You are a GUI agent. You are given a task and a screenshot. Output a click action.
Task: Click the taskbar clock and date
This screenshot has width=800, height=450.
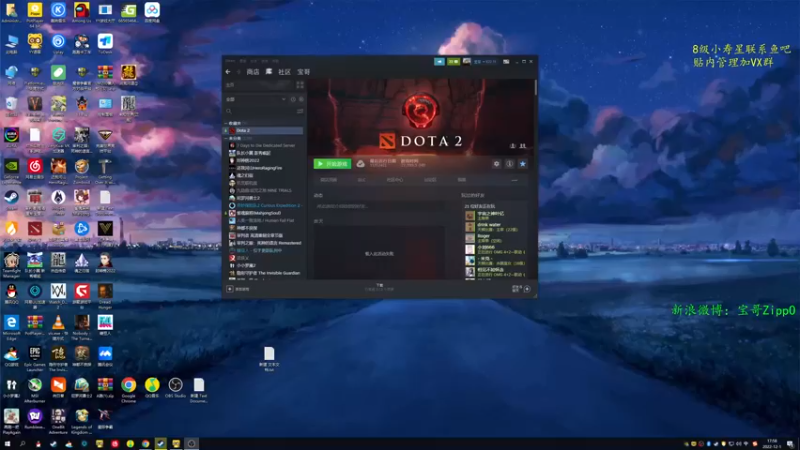coord(770,444)
